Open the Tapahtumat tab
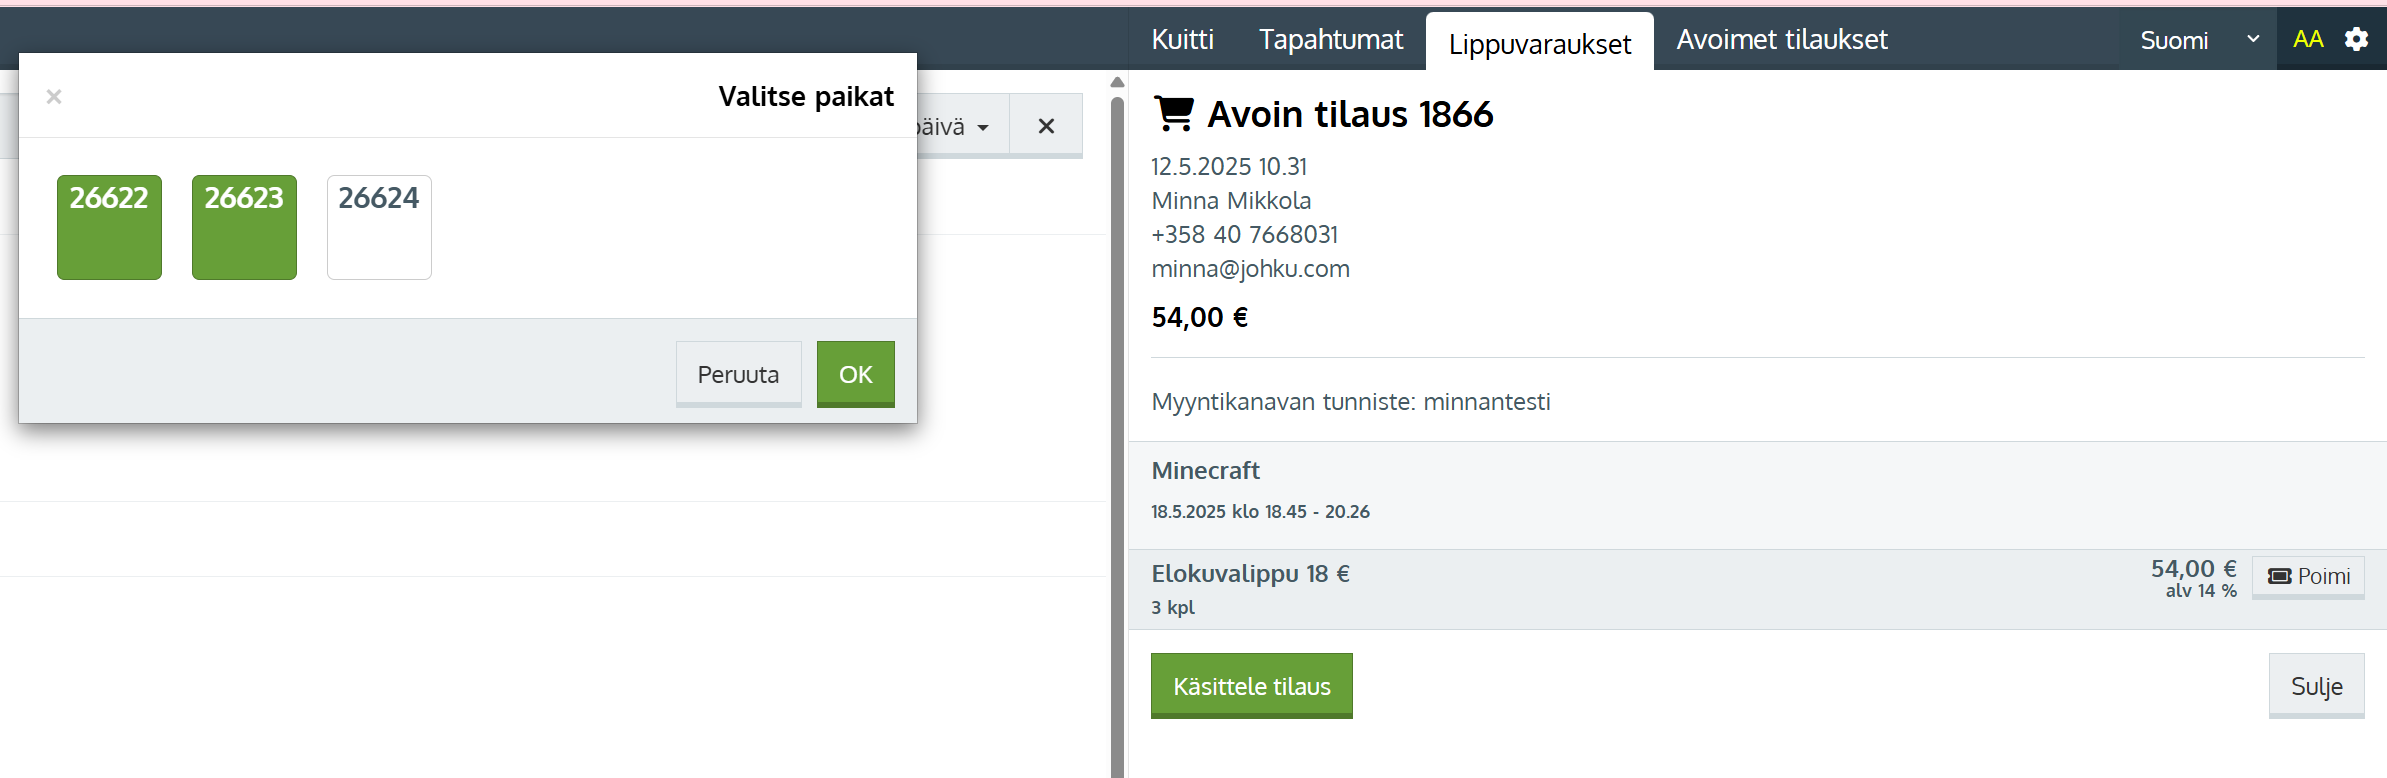This screenshot has width=2387, height=778. (1330, 40)
